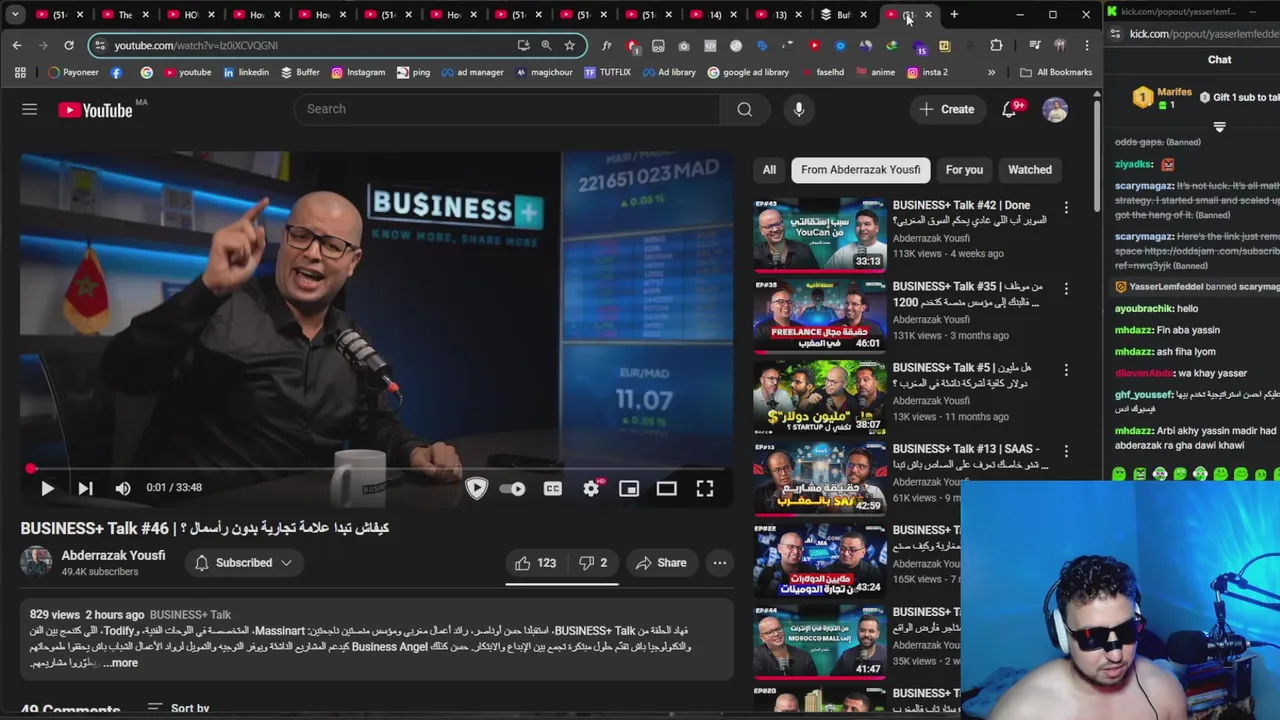Open BUSINESS+ Talk #5 thumbnail

820,398
